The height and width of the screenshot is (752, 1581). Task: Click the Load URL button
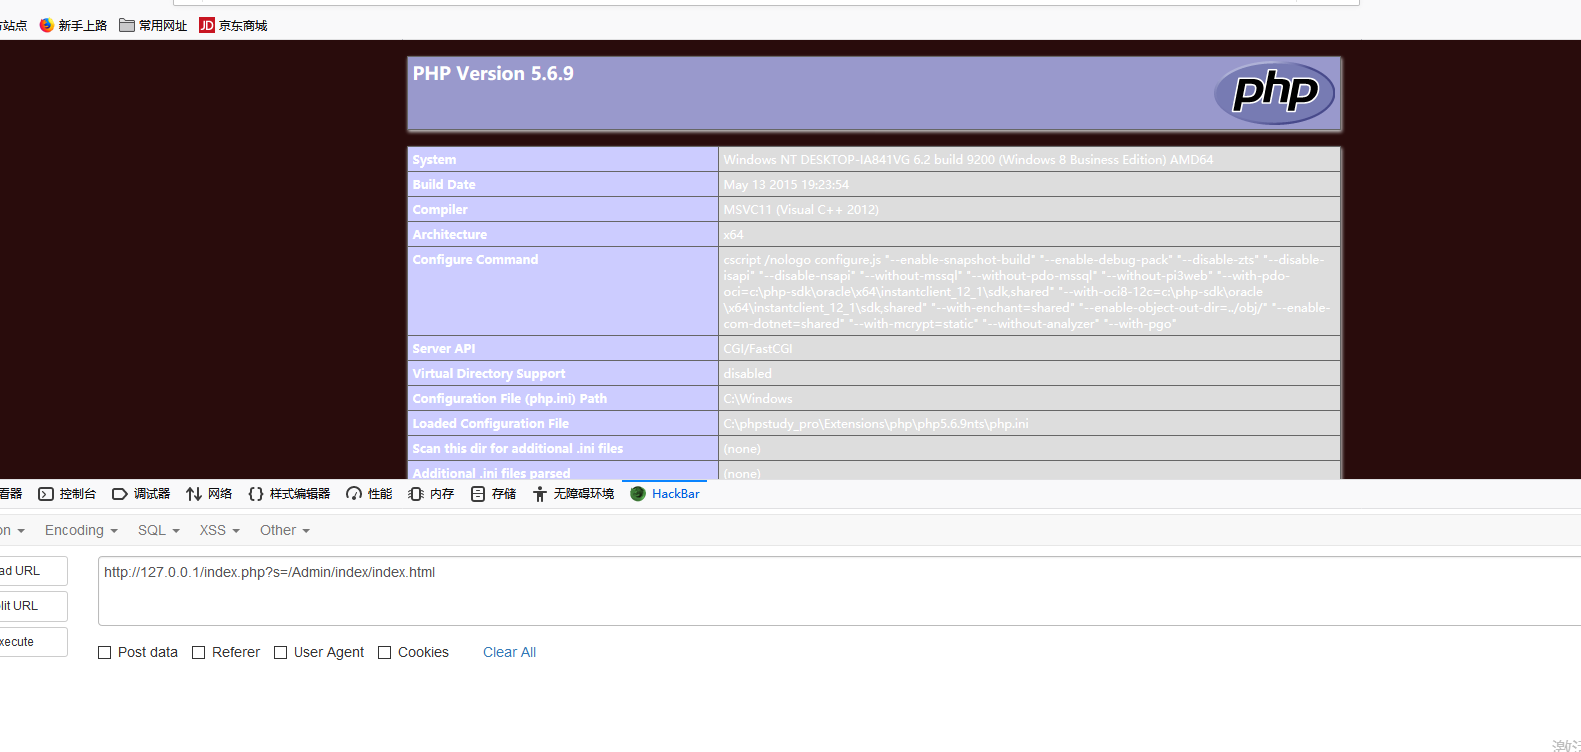click(33, 571)
